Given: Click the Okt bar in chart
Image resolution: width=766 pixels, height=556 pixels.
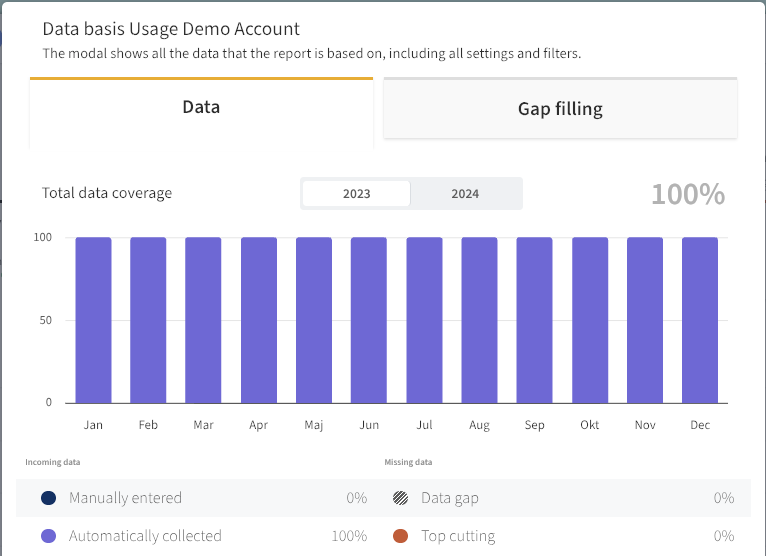Looking at the screenshot, I should click(x=590, y=320).
